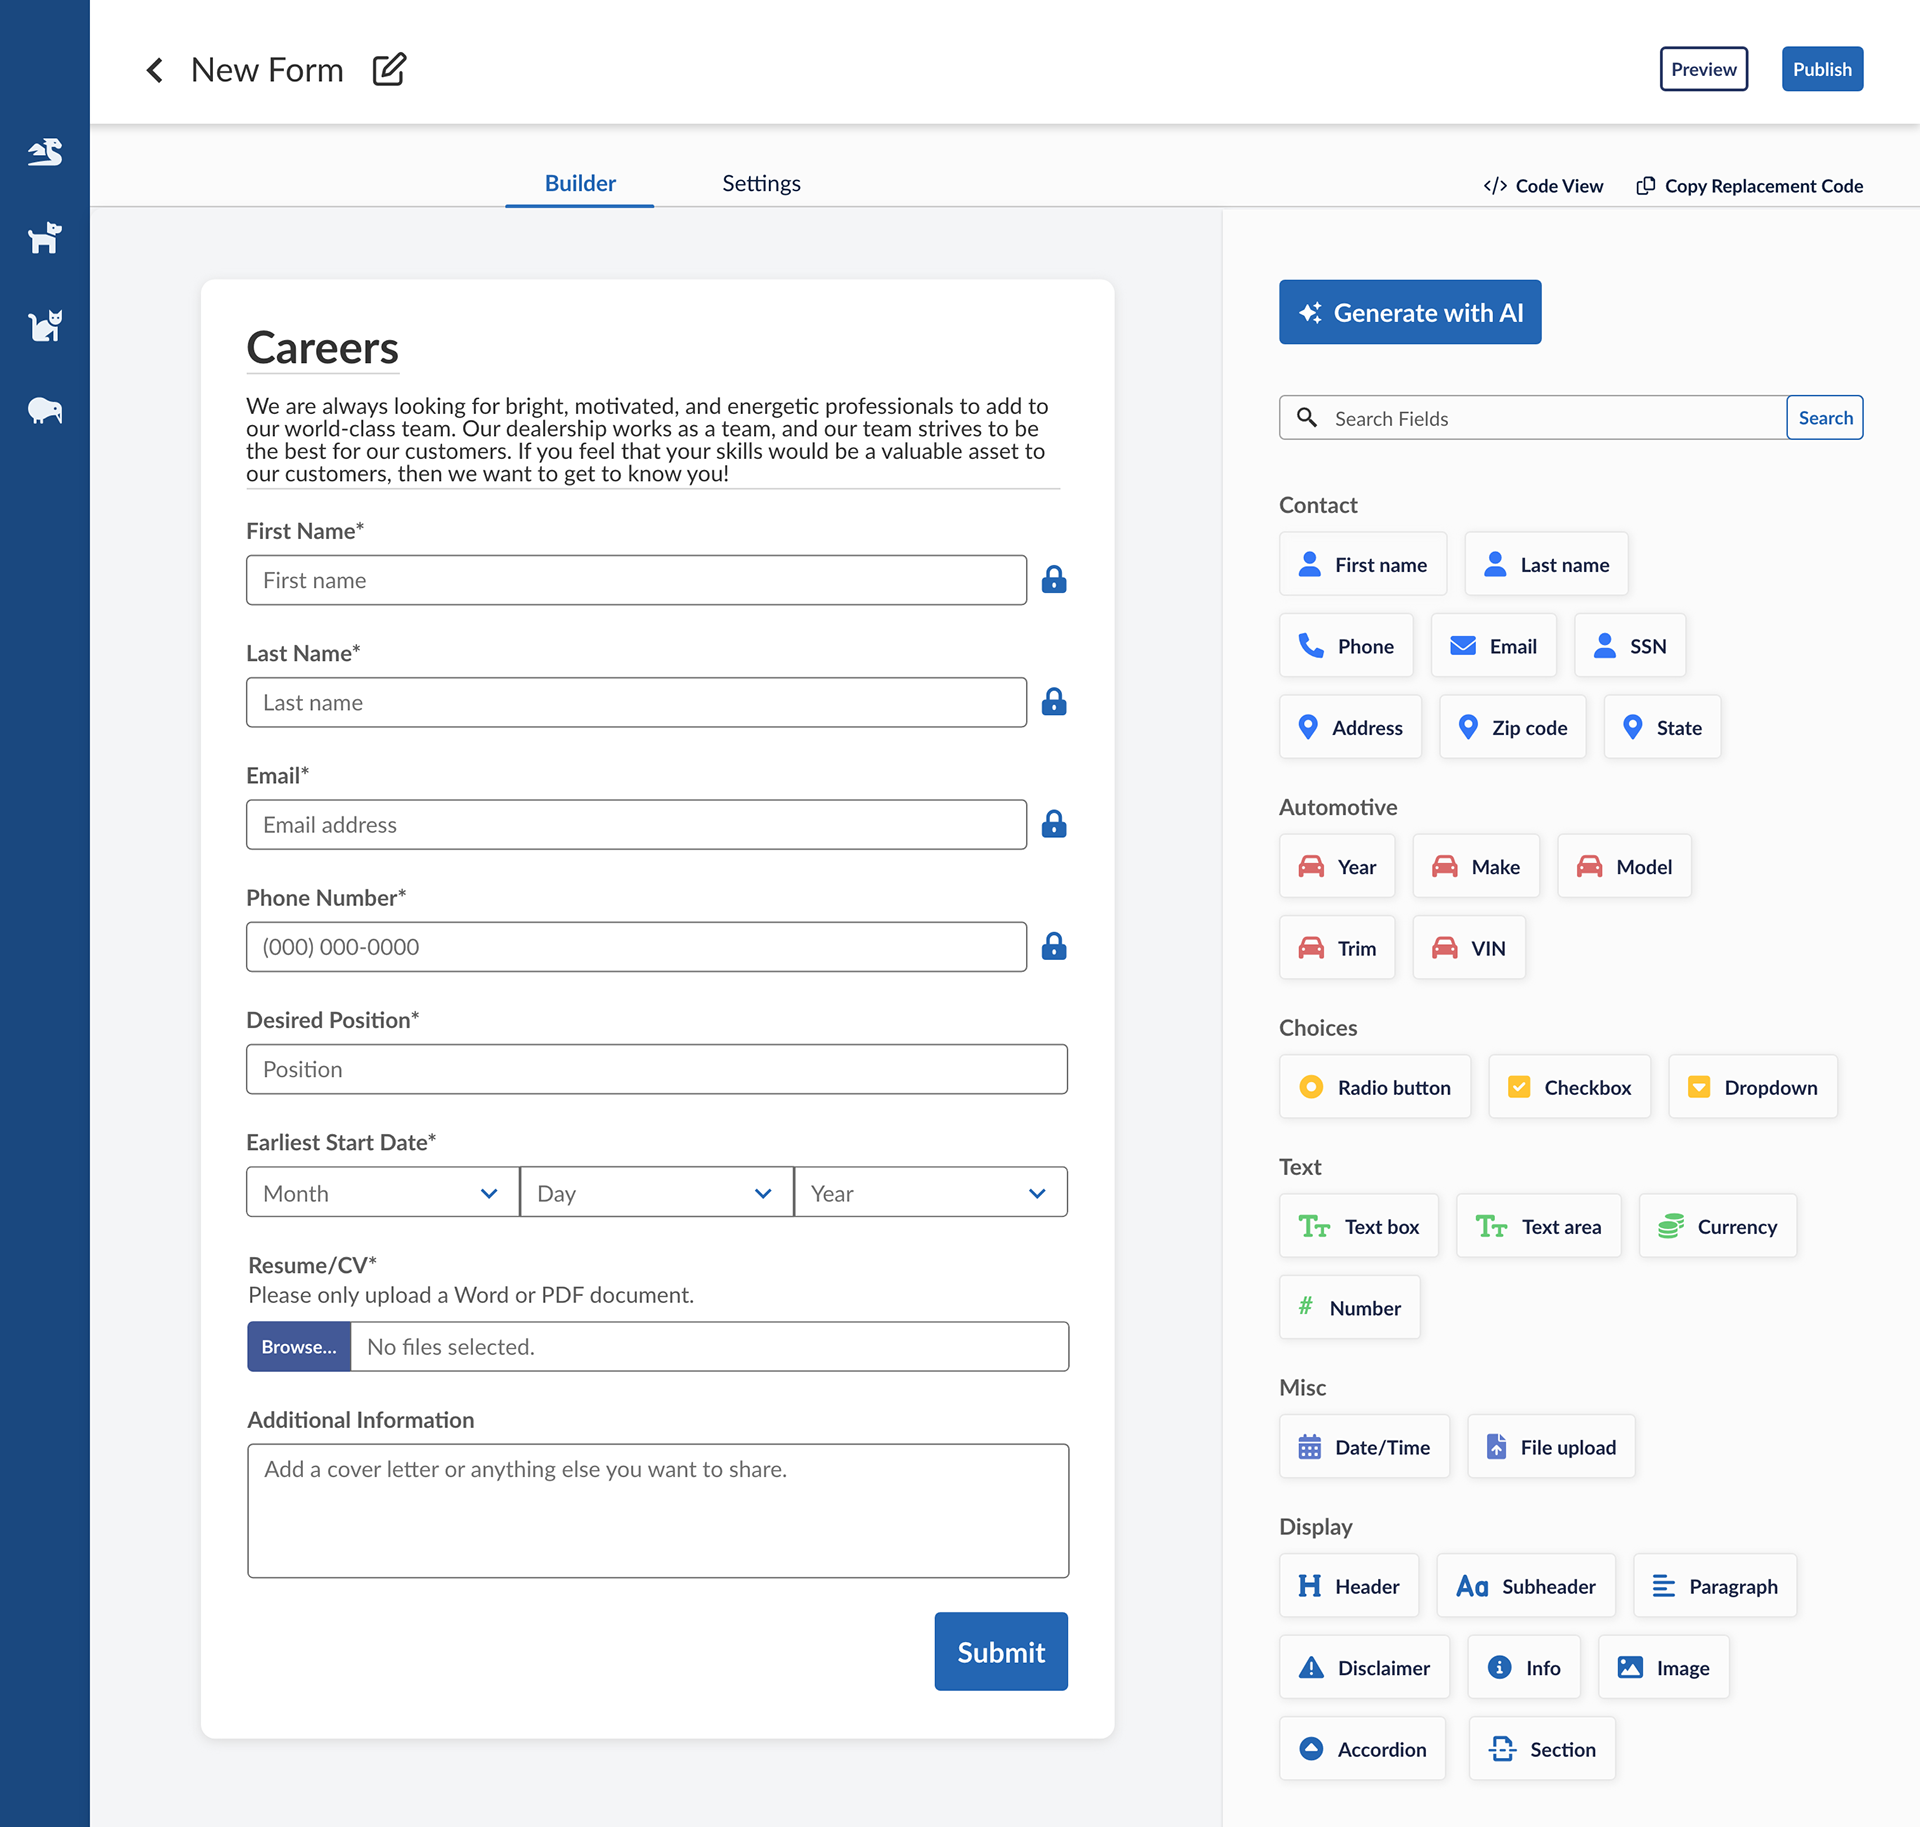The image size is (1920, 1827).
Task: Add the automotive Model field
Action: click(x=1624, y=866)
